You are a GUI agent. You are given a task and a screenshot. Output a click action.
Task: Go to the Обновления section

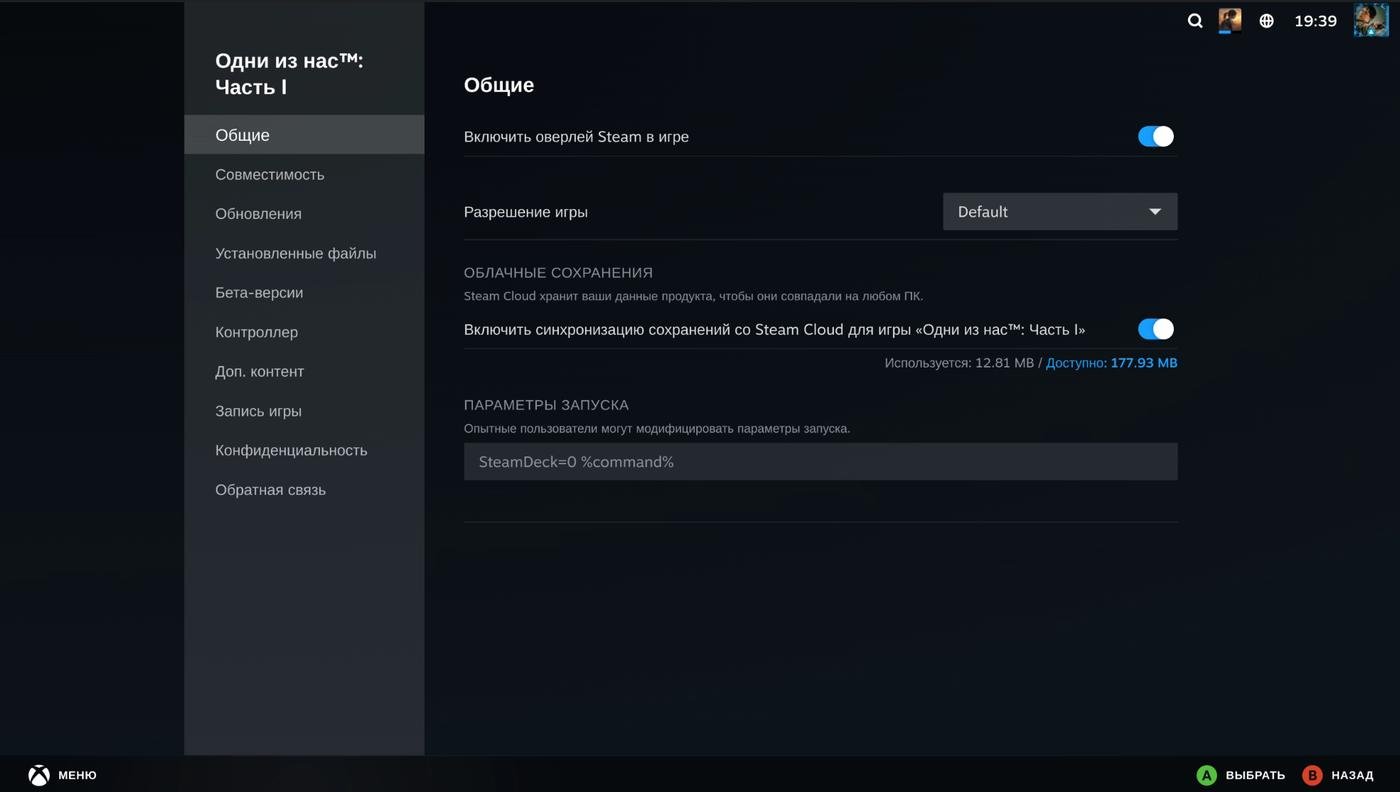click(x=304, y=214)
